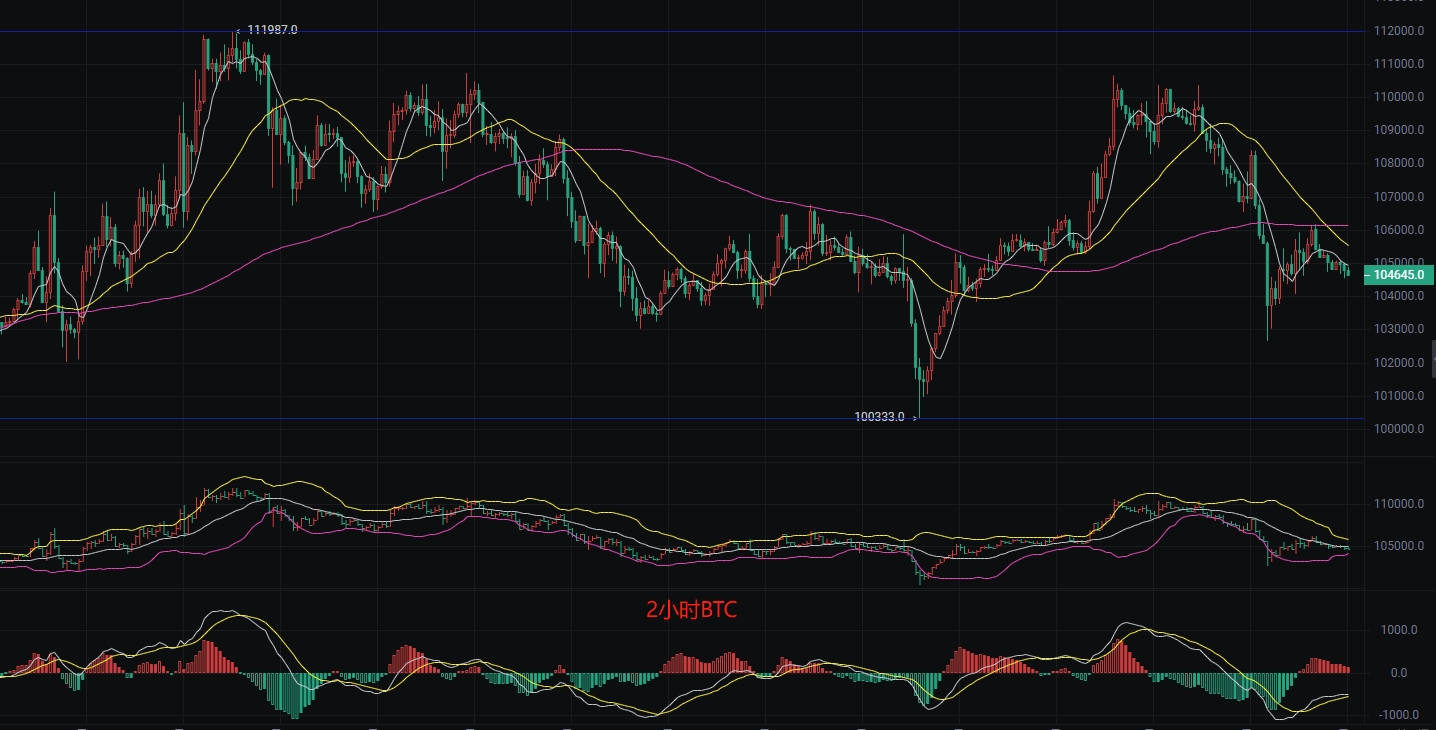Select the candle at the 111987.0 peak
The width and height of the screenshot is (1436, 730).
[236, 48]
